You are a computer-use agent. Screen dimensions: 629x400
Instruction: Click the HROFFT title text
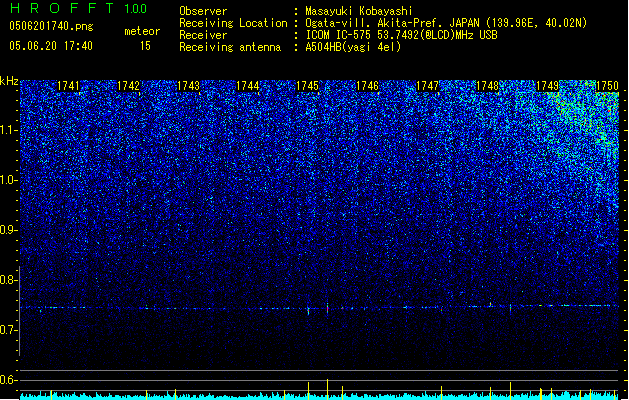coord(62,8)
